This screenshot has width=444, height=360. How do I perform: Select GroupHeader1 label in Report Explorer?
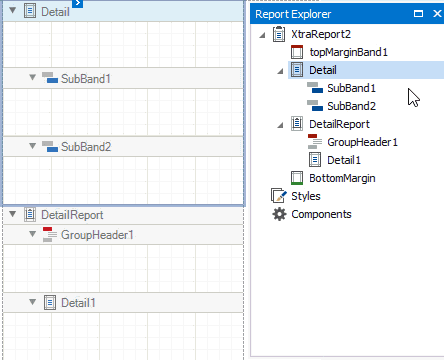point(363,142)
